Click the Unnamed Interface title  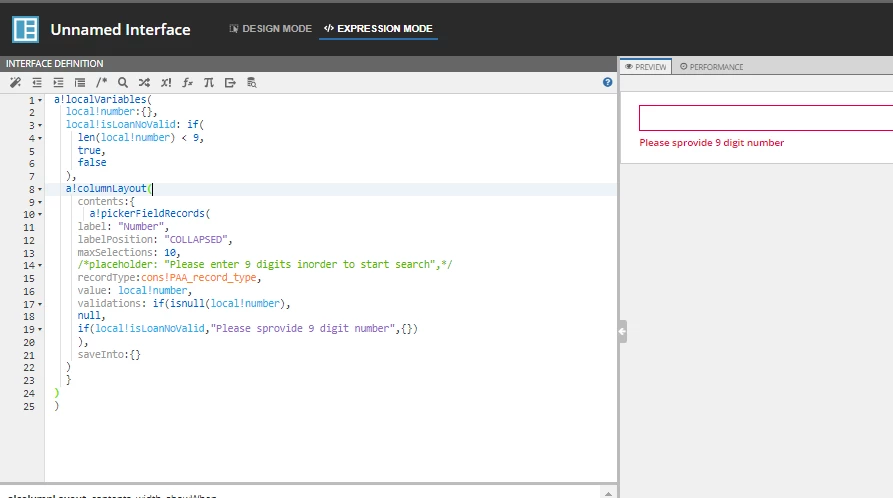(x=120, y=30)
